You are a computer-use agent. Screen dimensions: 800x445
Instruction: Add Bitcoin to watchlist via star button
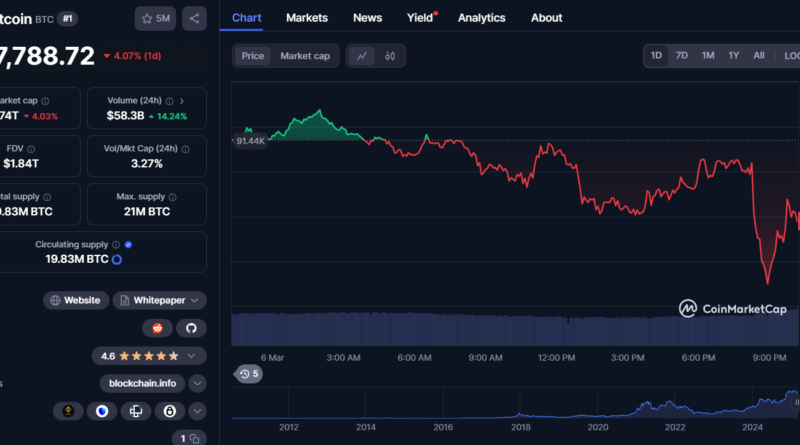pos(156,18)
